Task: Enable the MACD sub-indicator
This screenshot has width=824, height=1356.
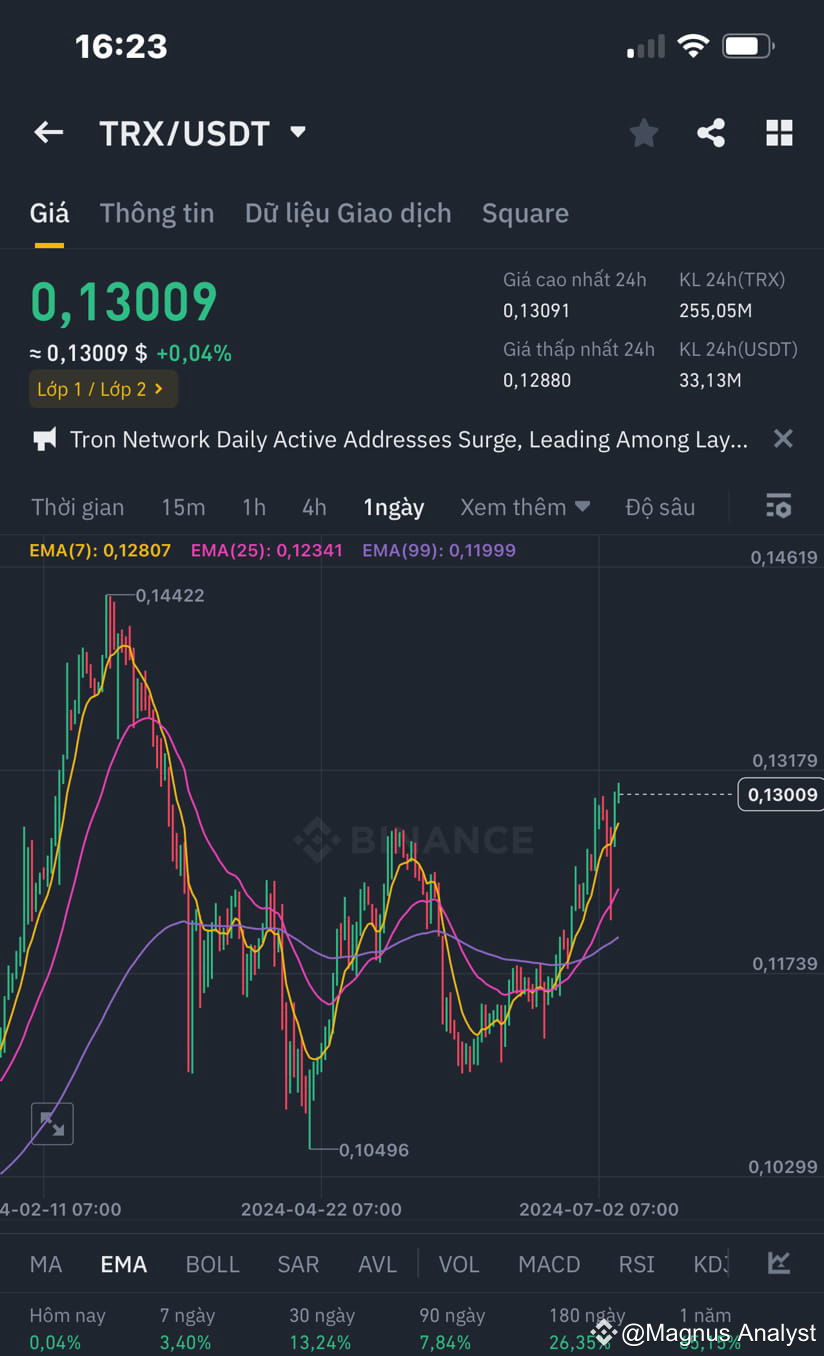Action: coord(549,1264)
